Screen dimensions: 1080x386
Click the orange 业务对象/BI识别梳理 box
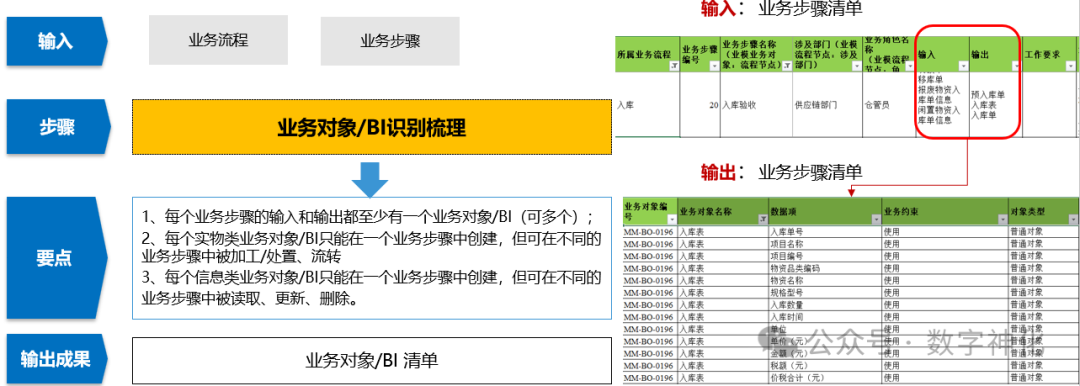(x=372, y=128)
